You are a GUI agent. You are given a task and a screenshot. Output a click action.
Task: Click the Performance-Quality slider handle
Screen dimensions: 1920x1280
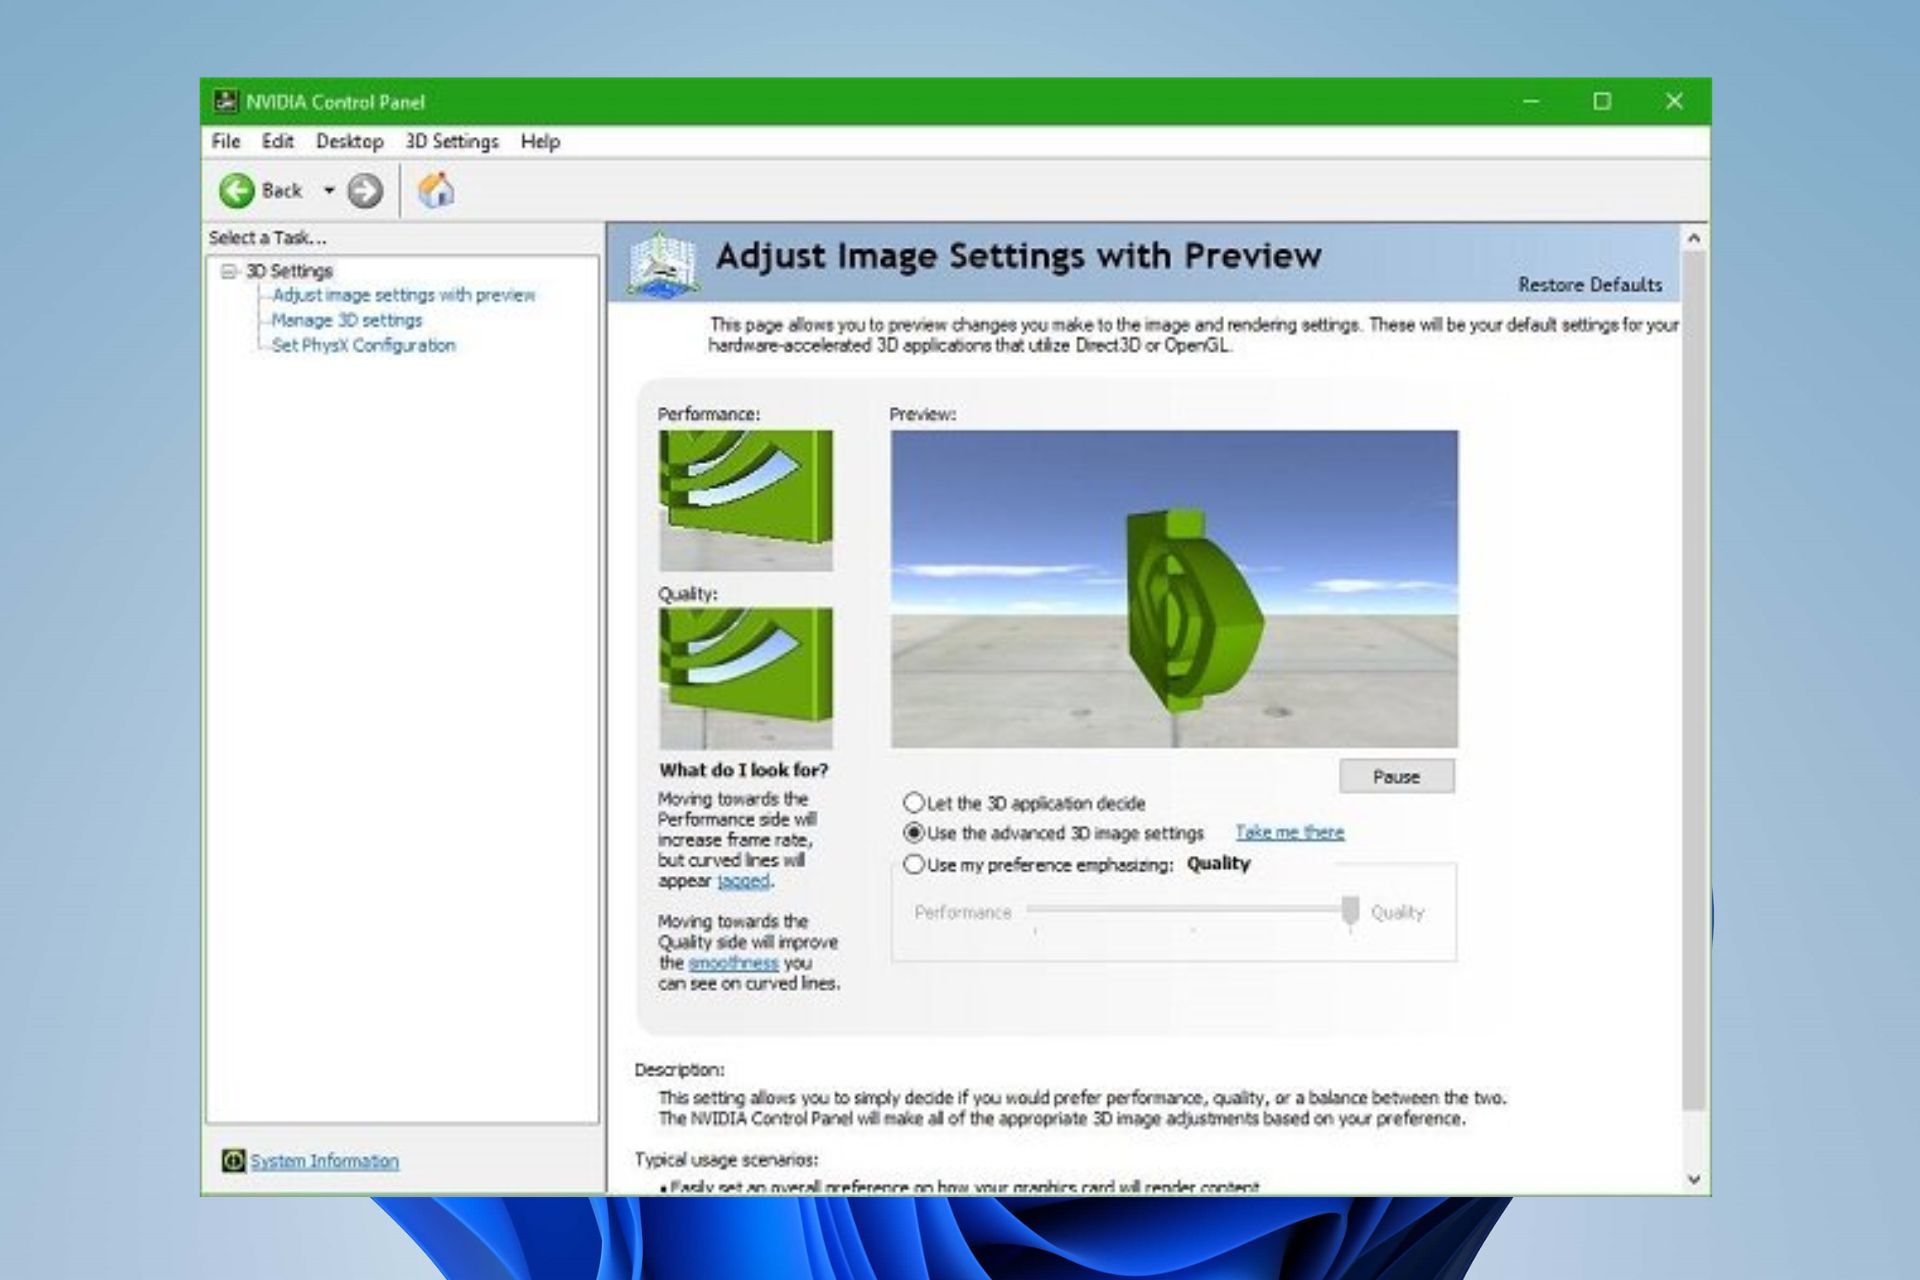[x=1350, y=910]
